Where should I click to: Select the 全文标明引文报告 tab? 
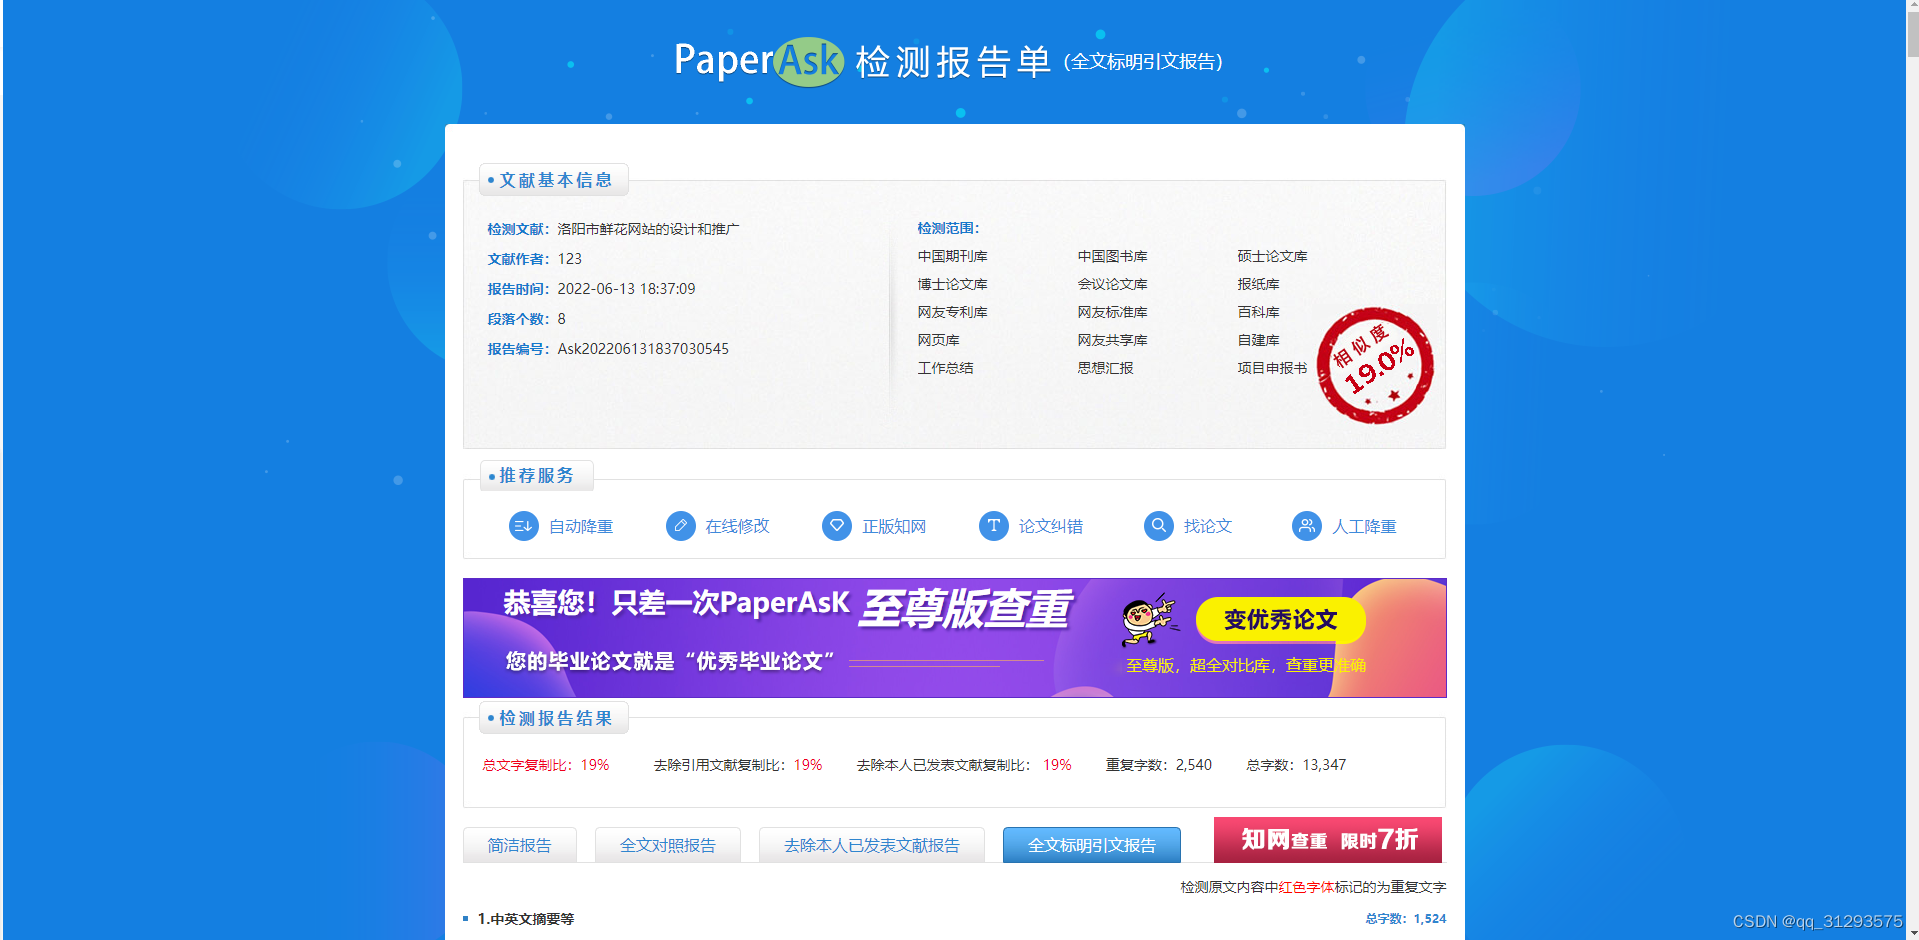pyautogui.click(x=1092, y=845)
